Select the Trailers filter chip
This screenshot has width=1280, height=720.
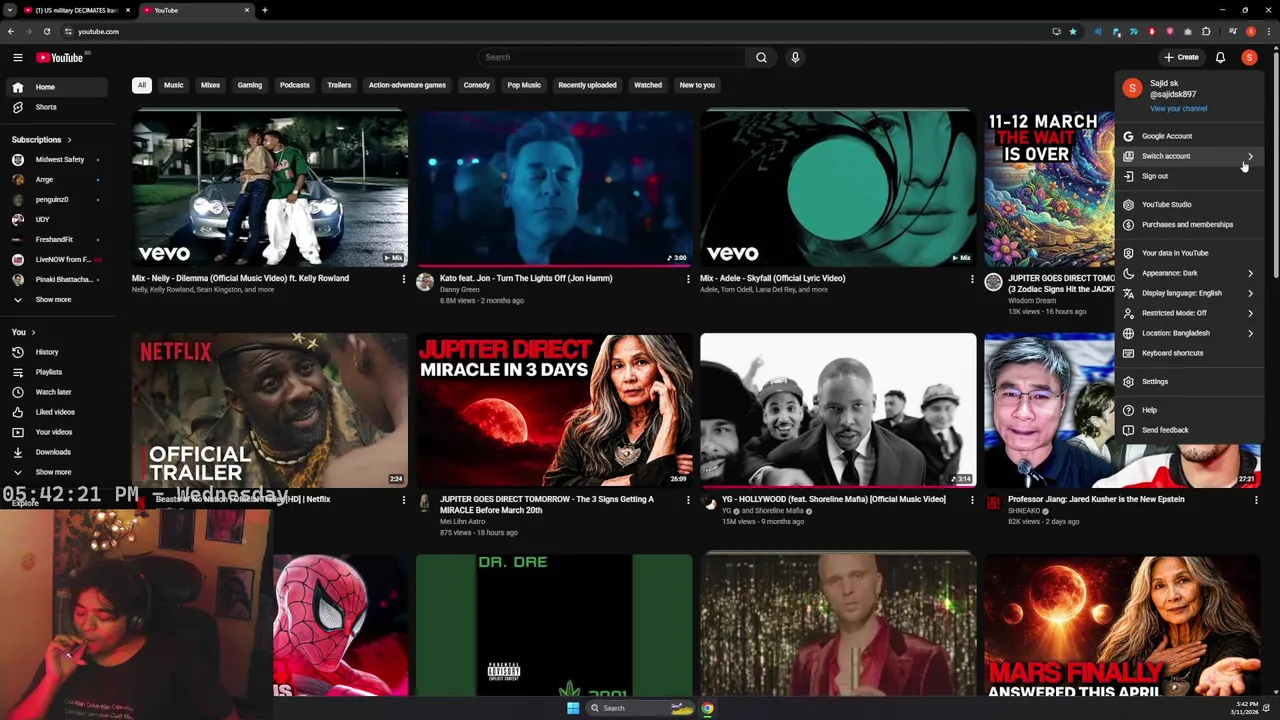pos(339,85)
